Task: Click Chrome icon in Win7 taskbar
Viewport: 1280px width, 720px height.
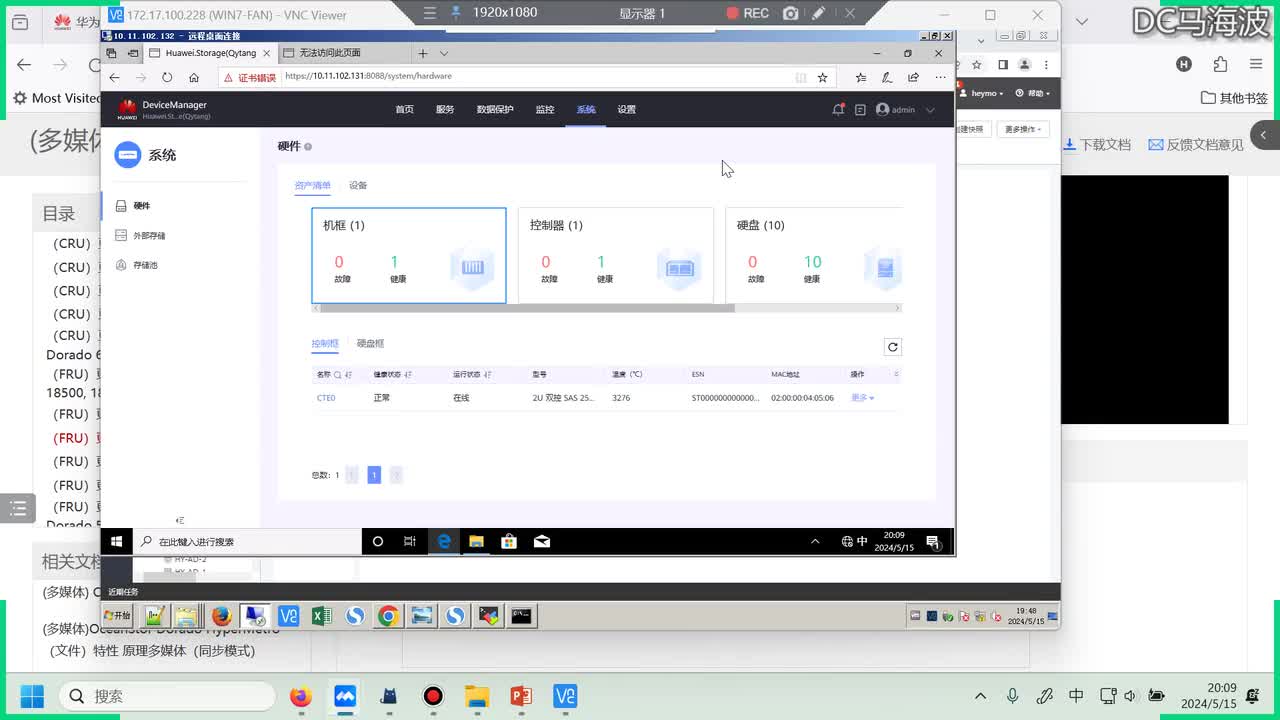Action: [388, 616]
